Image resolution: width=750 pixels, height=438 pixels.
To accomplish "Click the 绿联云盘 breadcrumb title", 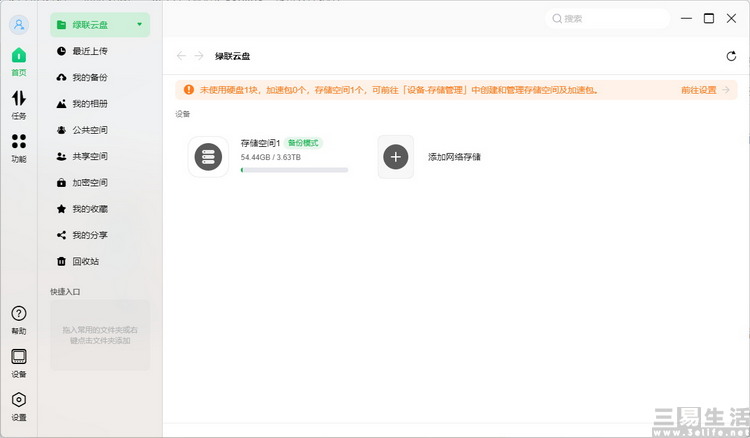I will click(232, 56).
